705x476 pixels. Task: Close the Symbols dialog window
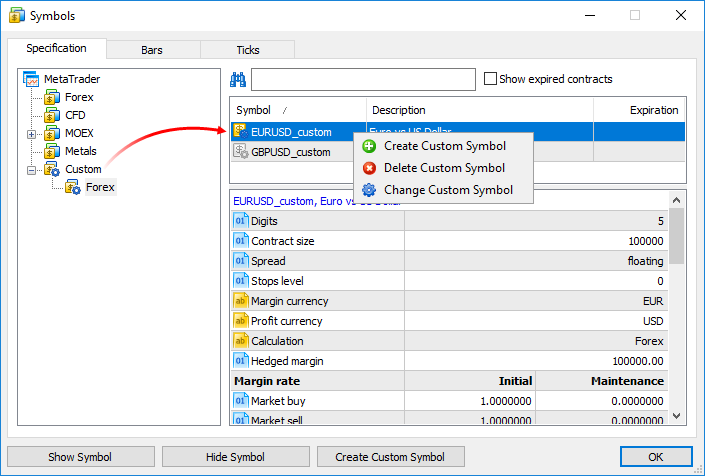(681, 15)
